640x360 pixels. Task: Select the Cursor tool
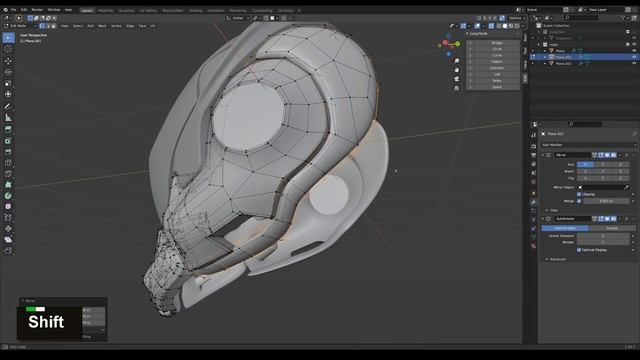click(8, 49)
